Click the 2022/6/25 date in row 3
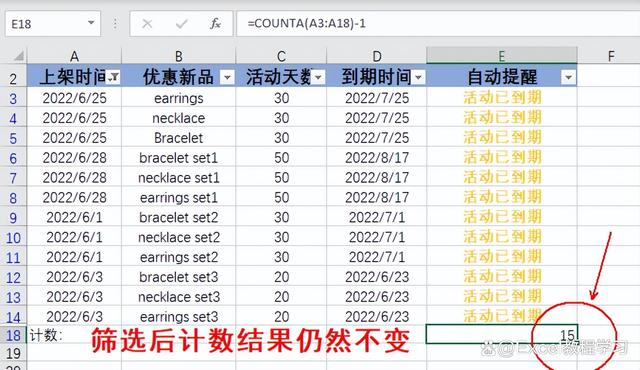640x370 pixels. click(74, 98)
